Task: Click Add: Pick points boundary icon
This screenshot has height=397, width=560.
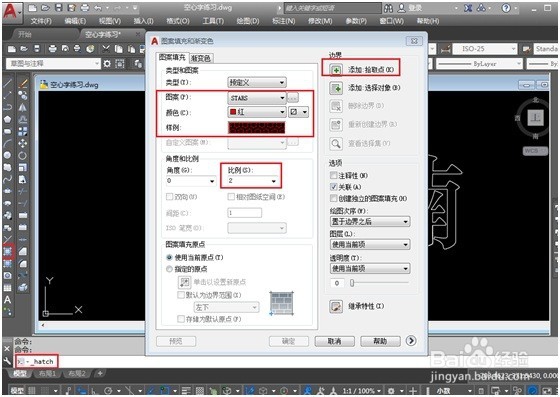Action: [336, 69]
